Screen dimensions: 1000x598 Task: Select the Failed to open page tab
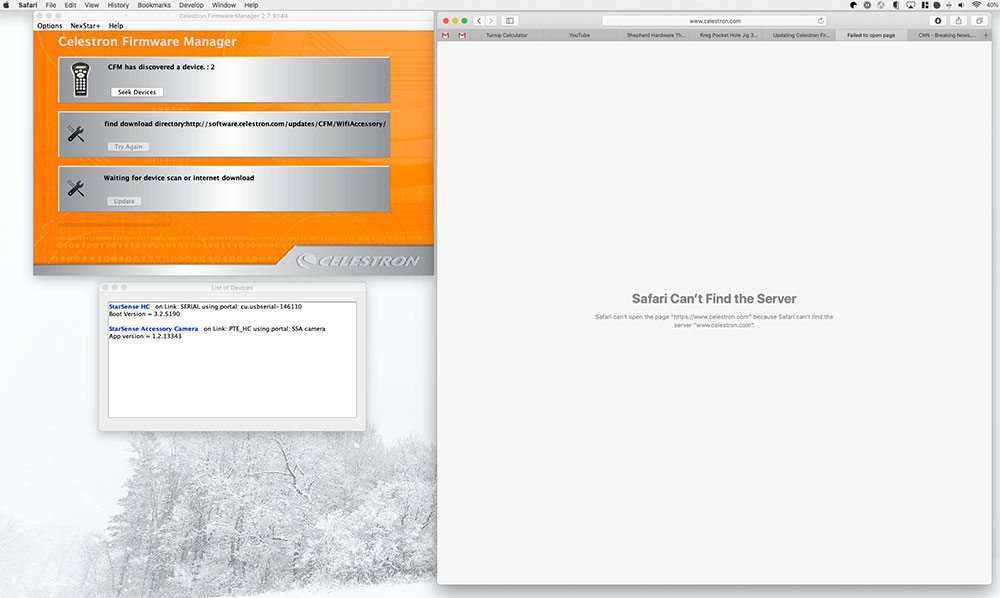tap(871, 35)
